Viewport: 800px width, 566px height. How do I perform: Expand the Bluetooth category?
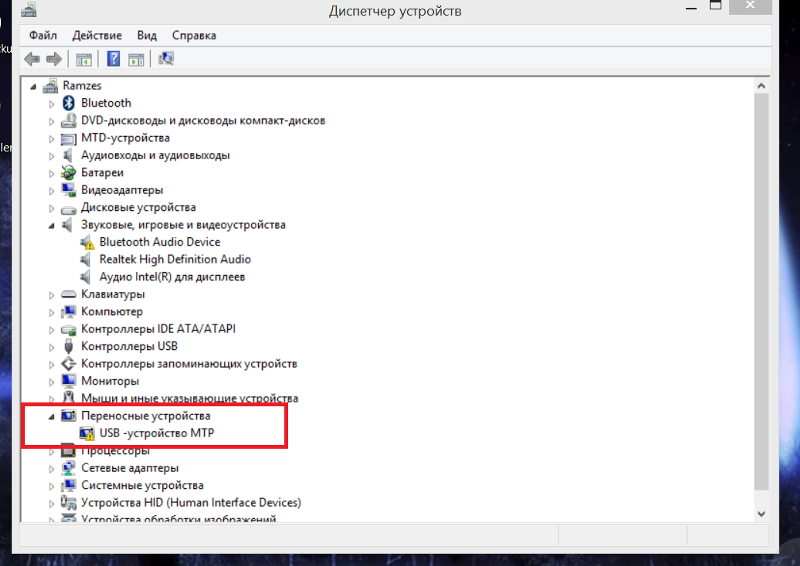click(52, 104)
